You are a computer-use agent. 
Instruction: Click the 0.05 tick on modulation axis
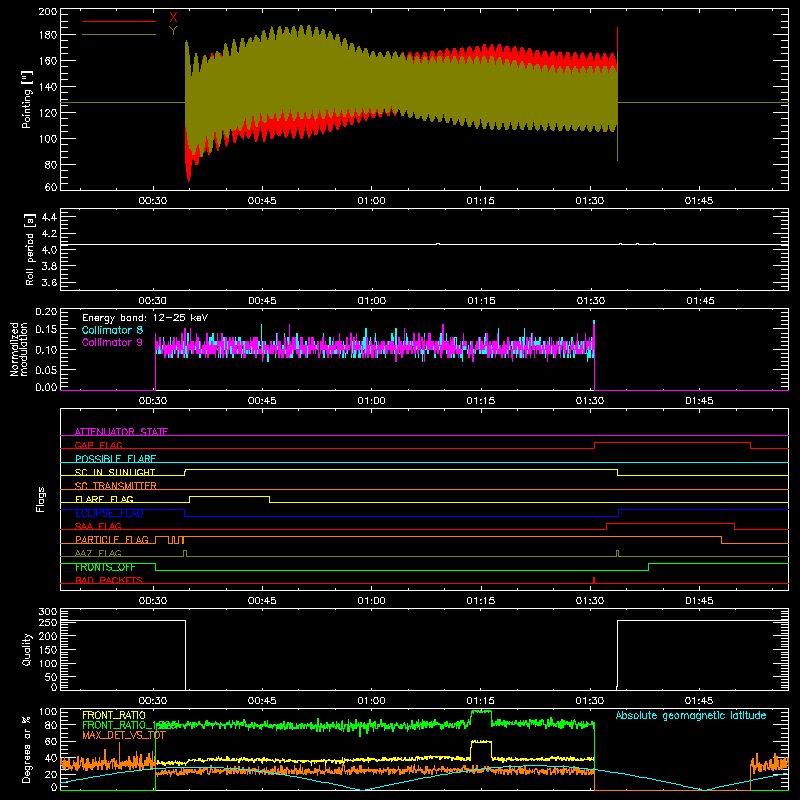(x=46, y=369)
